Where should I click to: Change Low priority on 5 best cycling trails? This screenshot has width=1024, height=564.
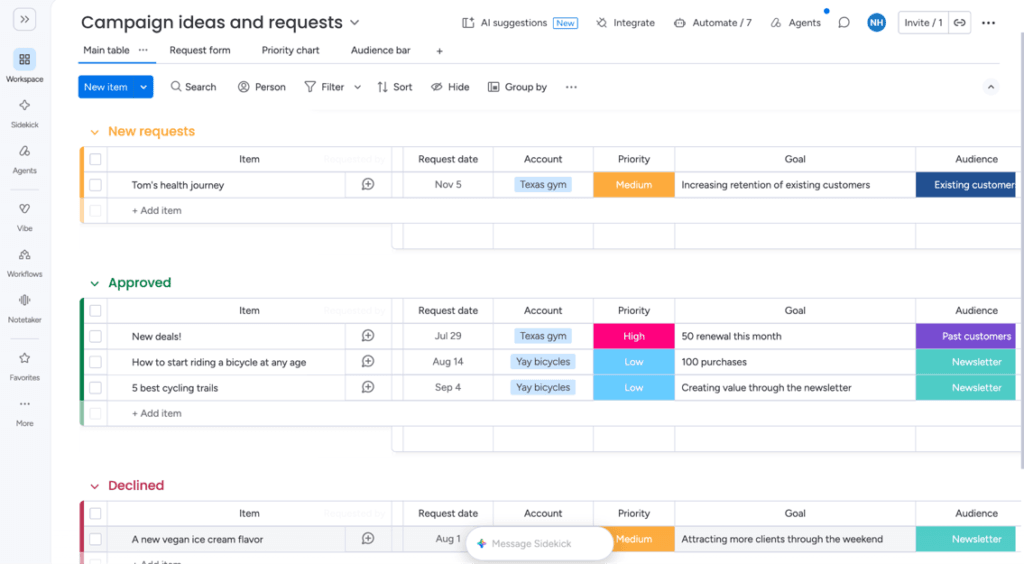click(x=633, y=387)
